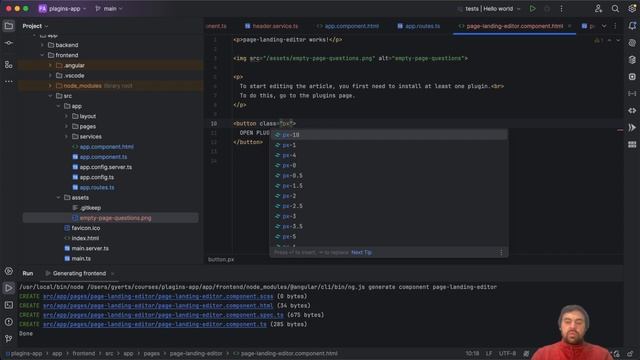Open Terminal tool window icon
640x360 pixels.
pyautogui.click(x=9, y=305)
